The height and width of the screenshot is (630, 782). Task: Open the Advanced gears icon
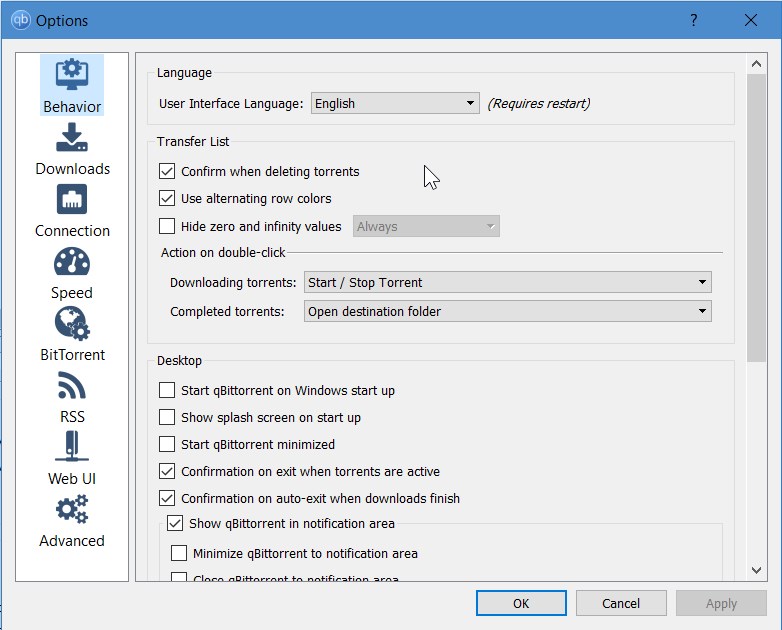click(72, 509)
